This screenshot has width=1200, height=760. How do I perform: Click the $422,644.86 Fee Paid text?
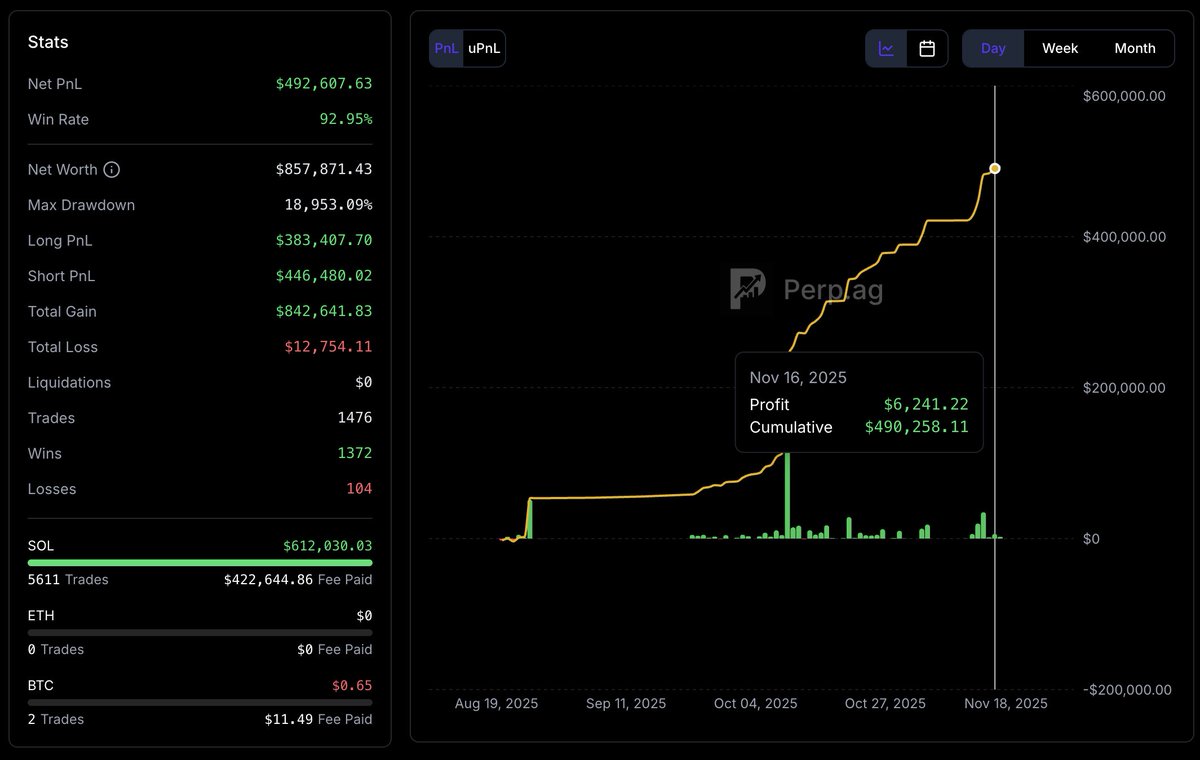pos(298,580)
